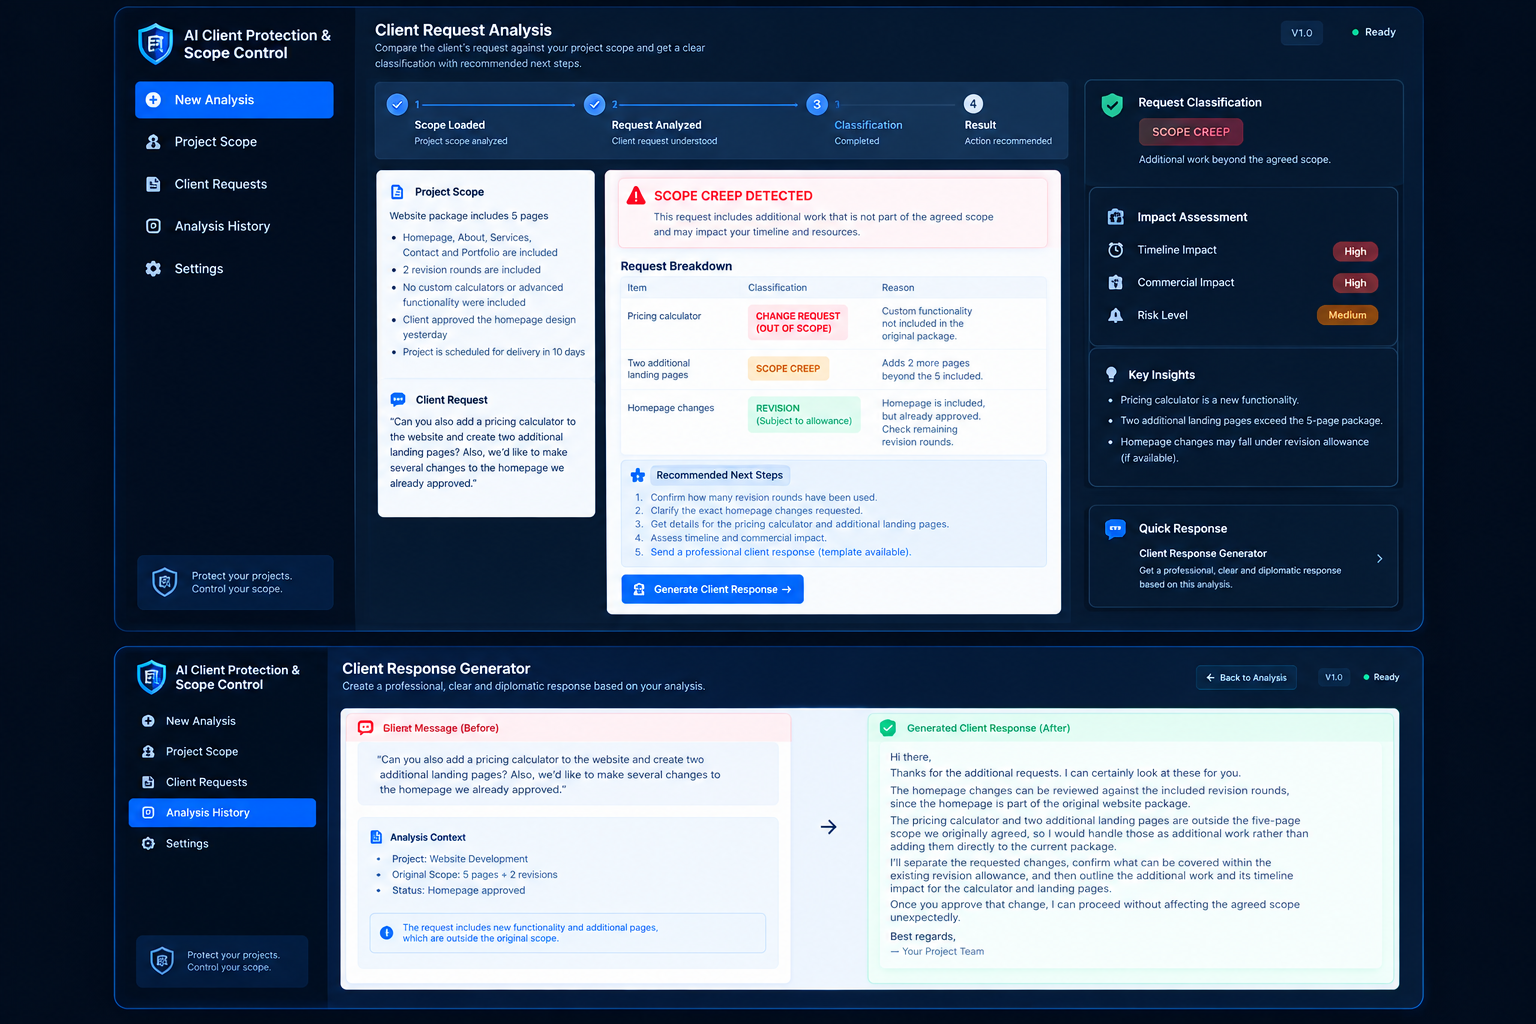Click the New Analysis plus icon, top sidebar
1536x1024 pixels.
coord(153,100)
